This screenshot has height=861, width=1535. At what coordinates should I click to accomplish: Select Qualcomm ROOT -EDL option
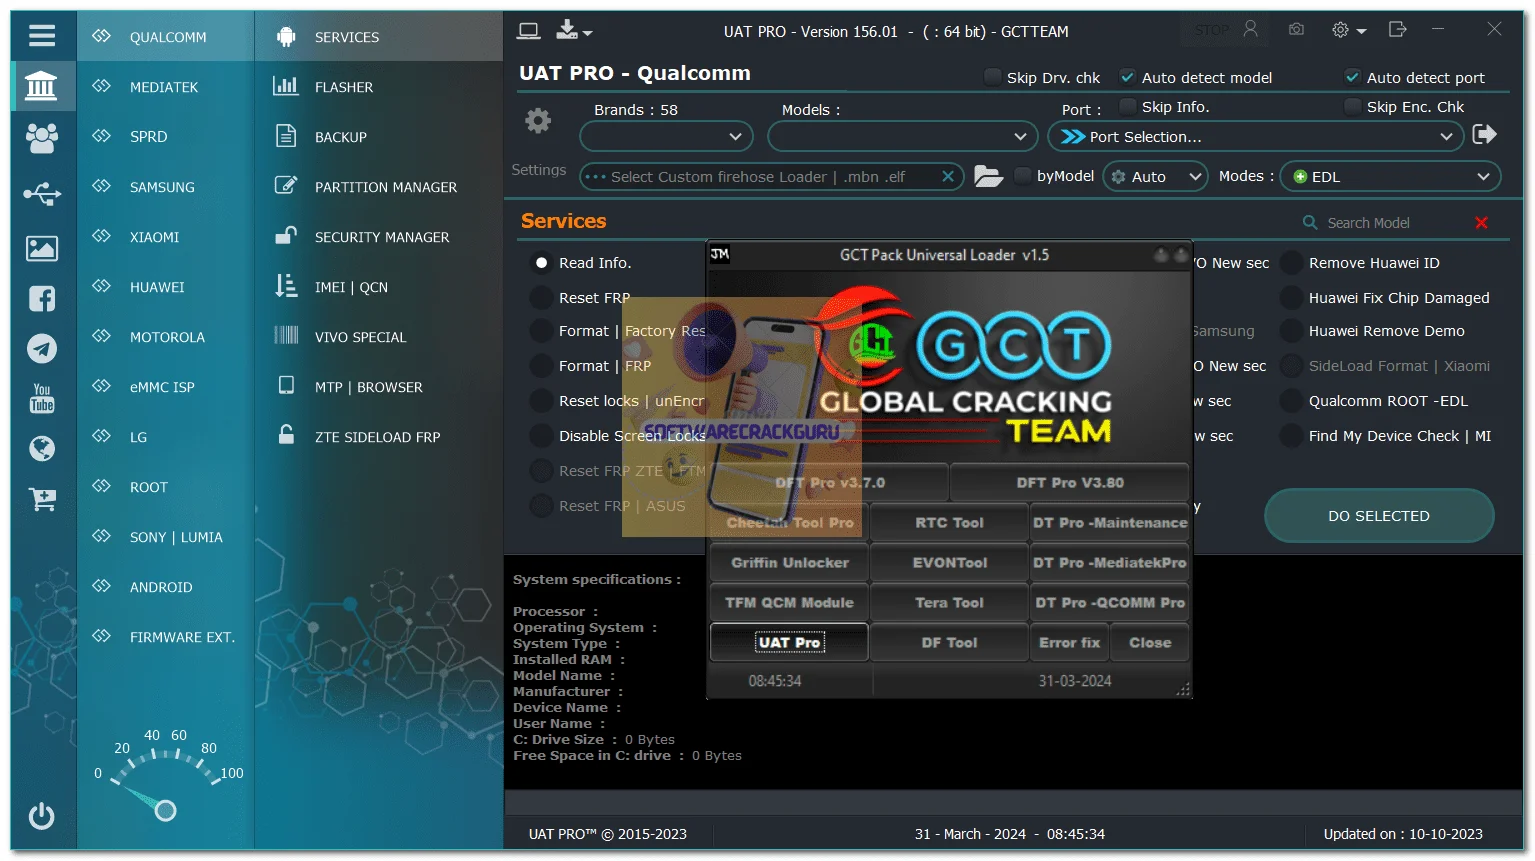tap(1375, 401)
